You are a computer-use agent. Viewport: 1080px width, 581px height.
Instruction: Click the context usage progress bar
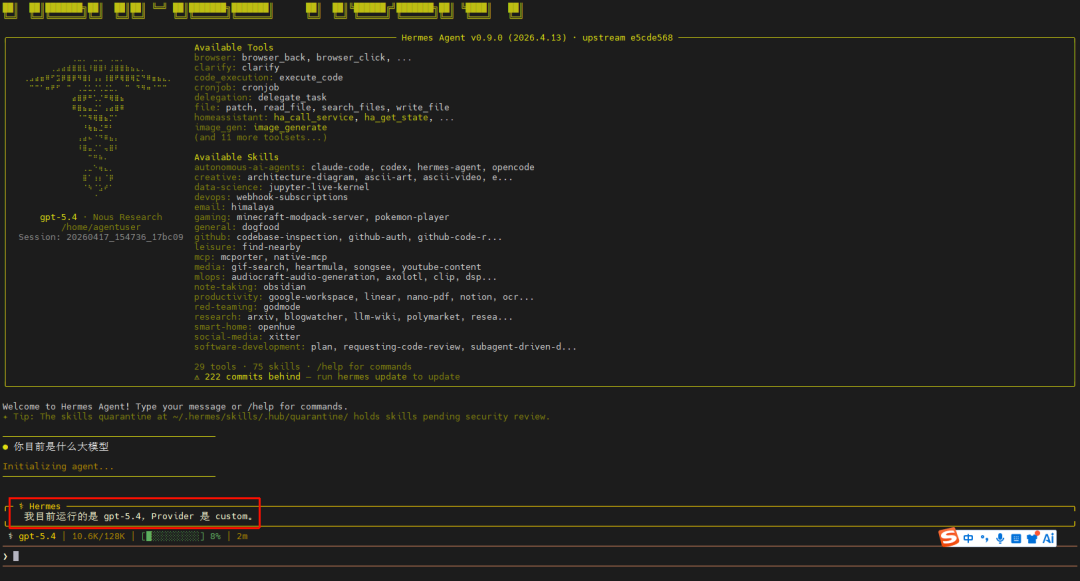[x=173, y=536]
